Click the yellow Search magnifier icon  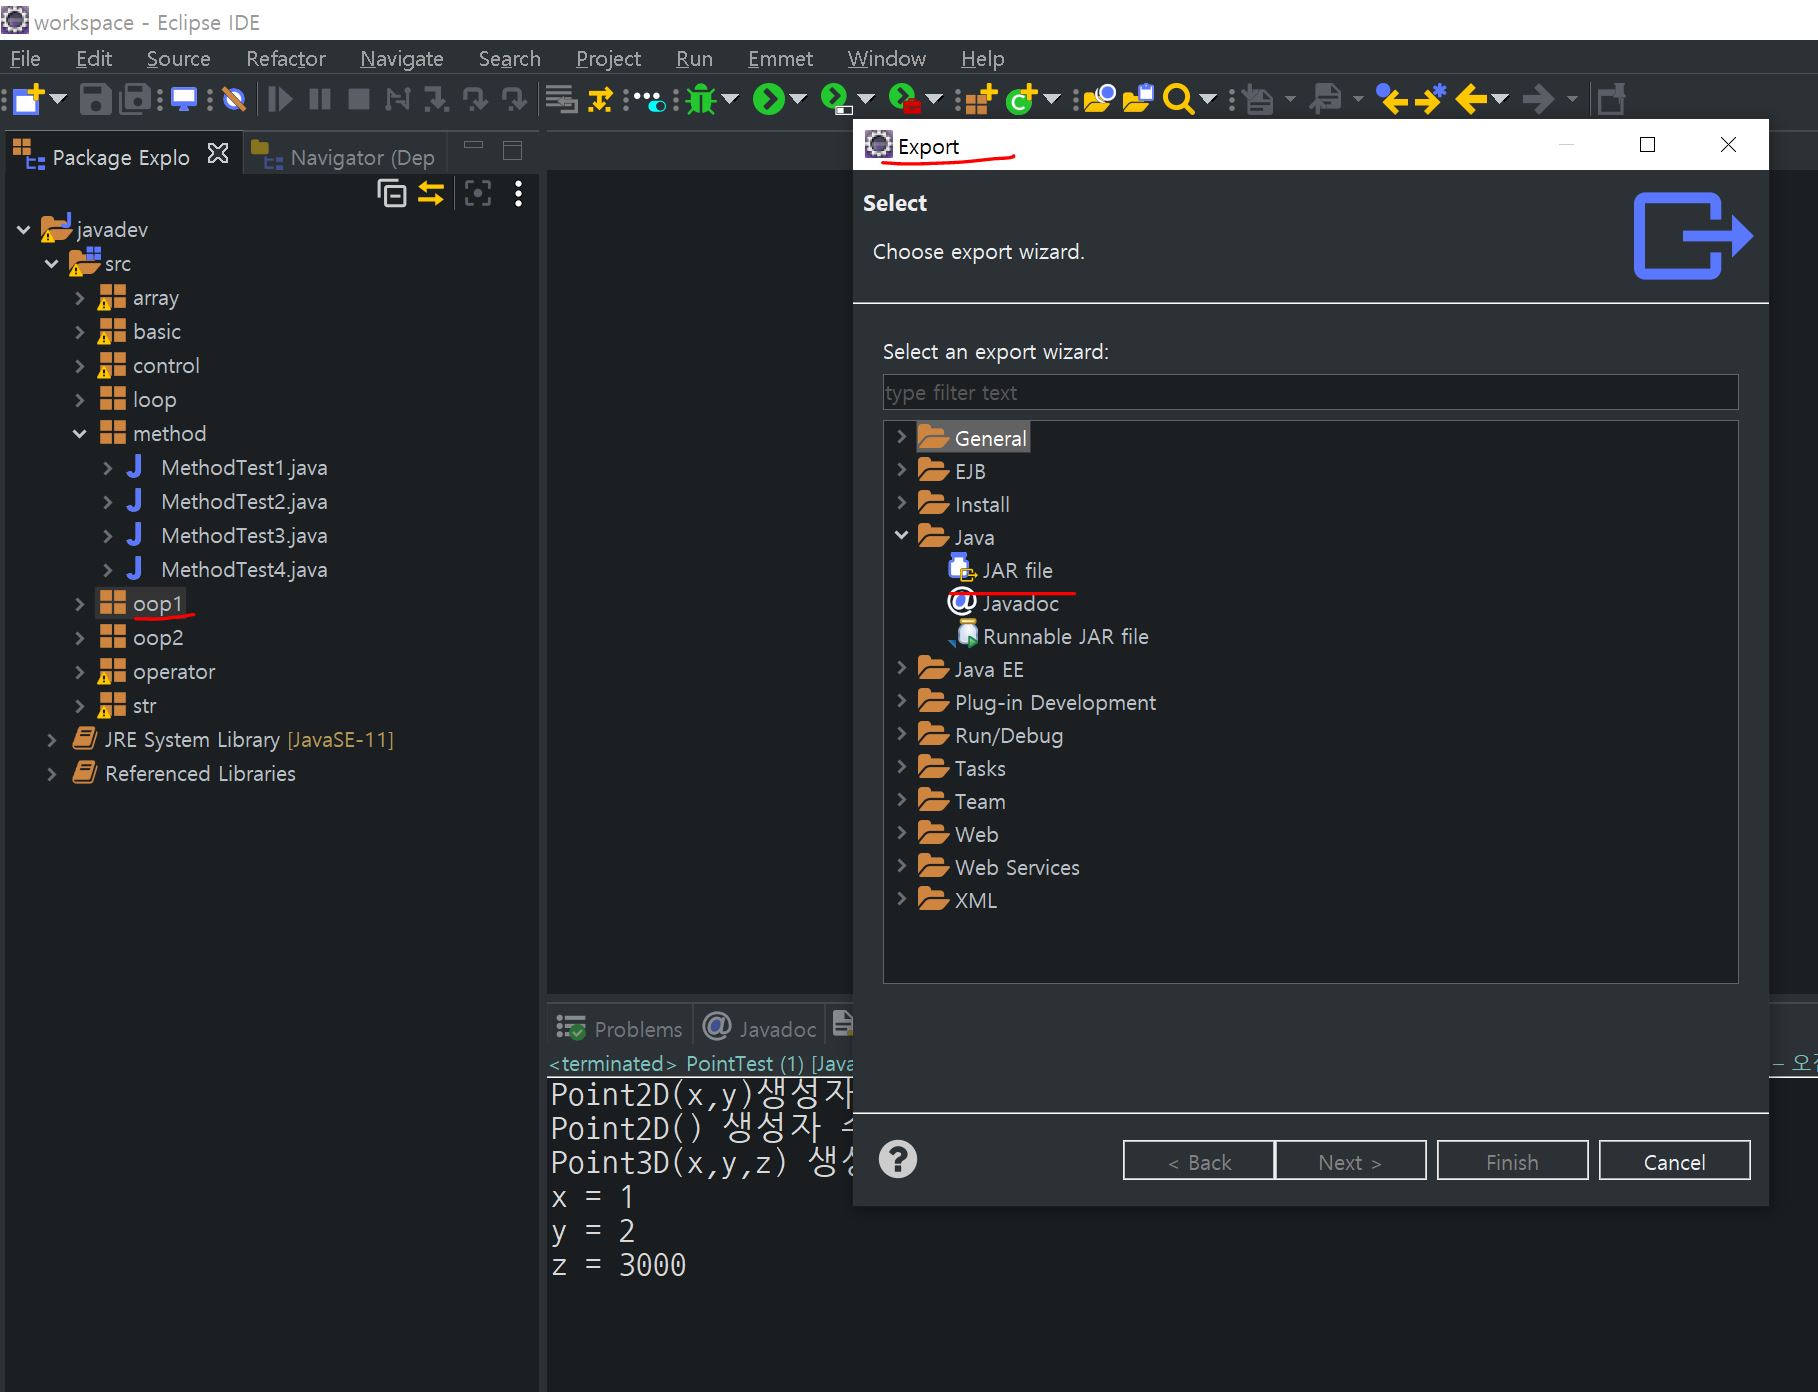click(1179, 99)
